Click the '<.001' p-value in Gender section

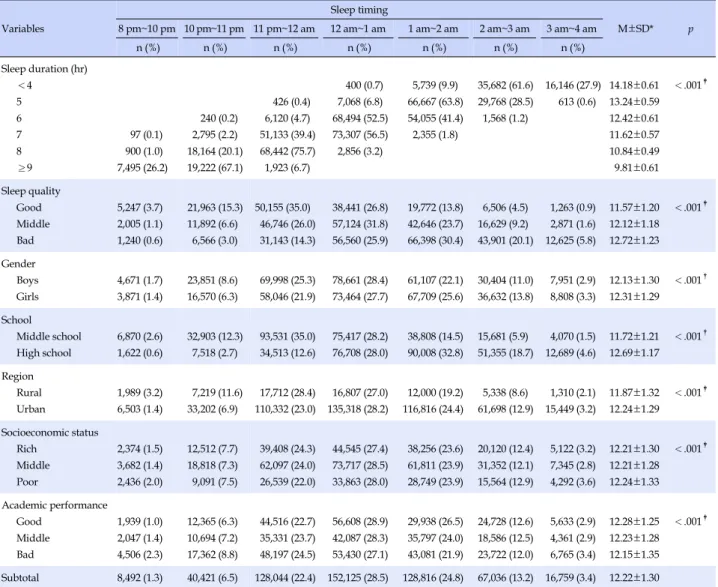pyautogui.click(x=691, y=280)
